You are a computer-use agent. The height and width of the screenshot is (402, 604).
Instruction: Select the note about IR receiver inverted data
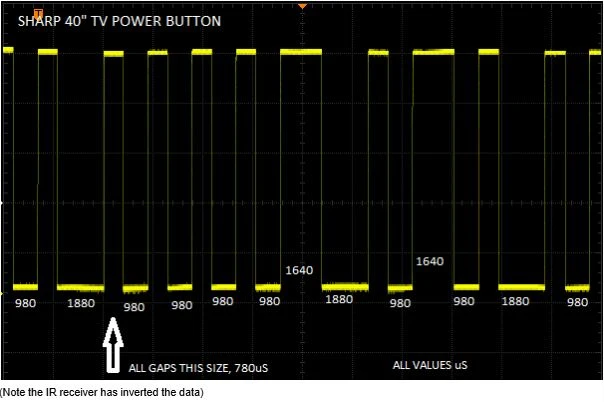tap(102, 392)
